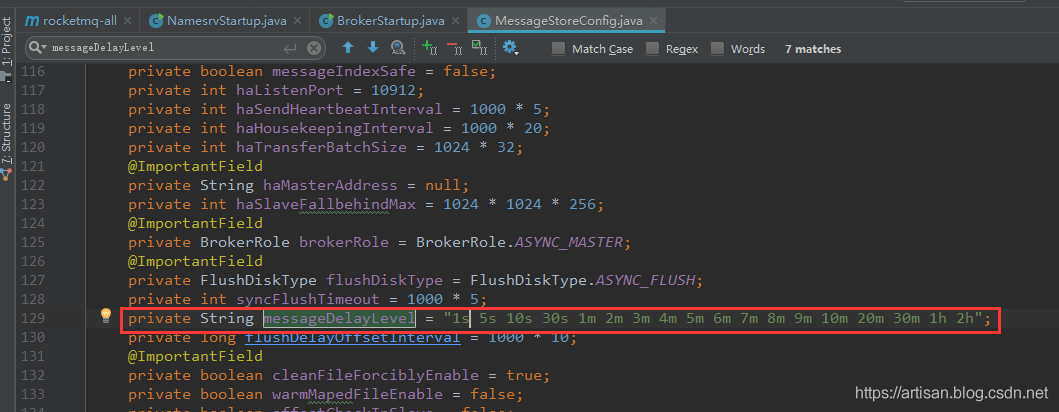Open the search settings gear dropdown

(510, 47)
